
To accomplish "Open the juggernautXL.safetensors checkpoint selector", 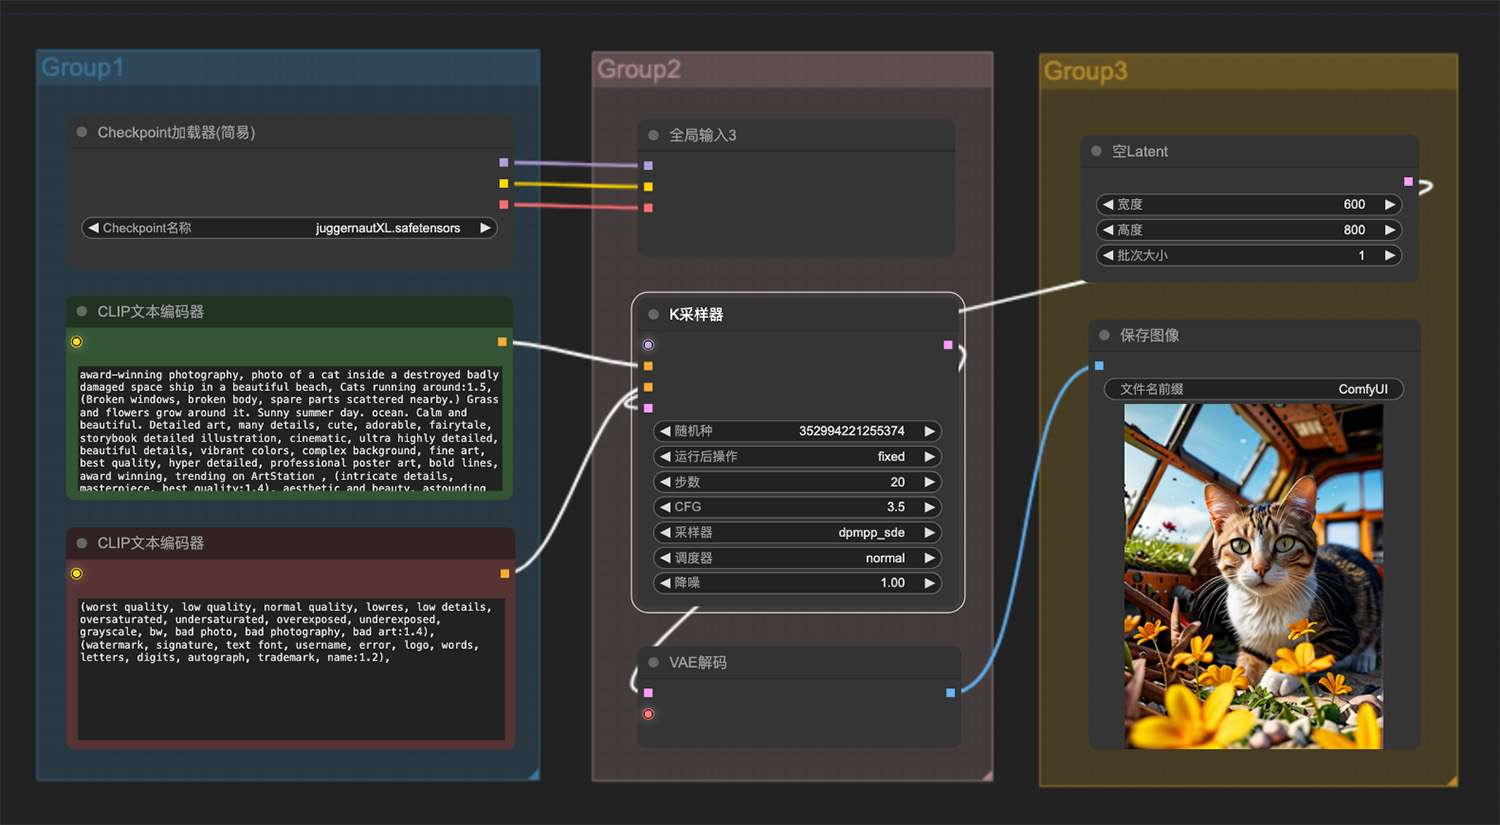I will (289, 228).
